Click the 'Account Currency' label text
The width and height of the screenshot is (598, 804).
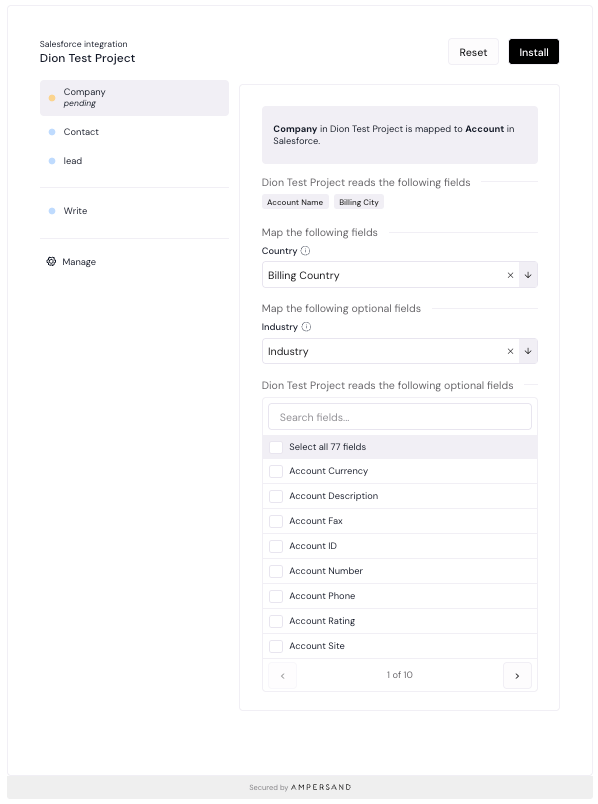click(x=329, y=471)
